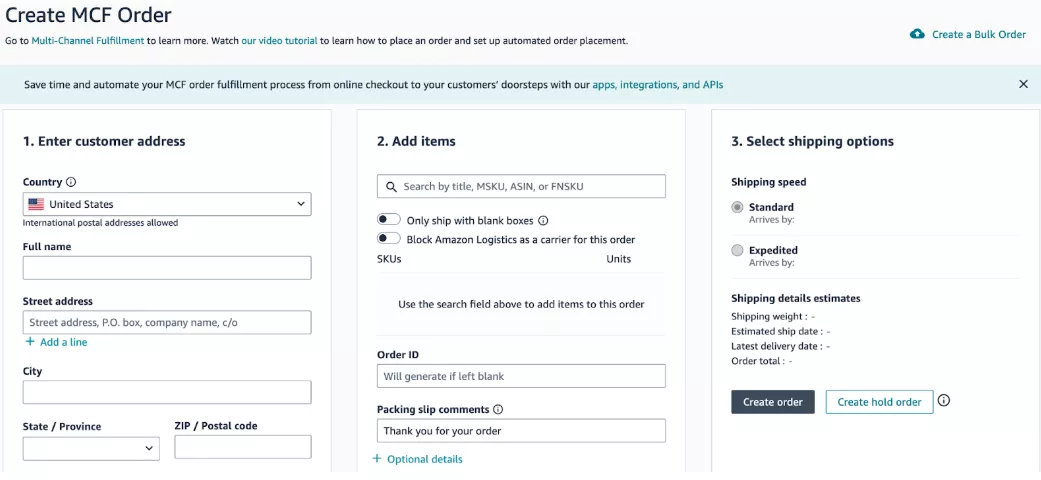Click the search magnifier icon
Image resolution: width=1041 pixels, height=480 pixels.
coord(390,187)
